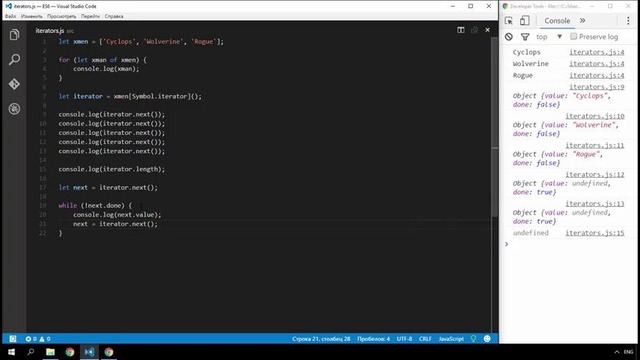This screenshot has height=360, width=640.
Task: Click the inspect element icon in DevTools
Action: click(x=509, y=20)
